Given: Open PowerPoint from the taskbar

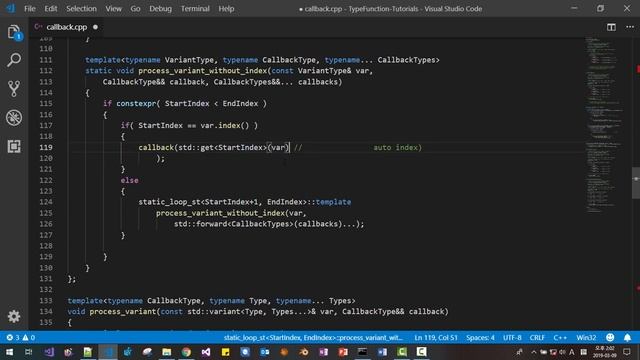Looking at the screenshot, I should coord(343,352).
